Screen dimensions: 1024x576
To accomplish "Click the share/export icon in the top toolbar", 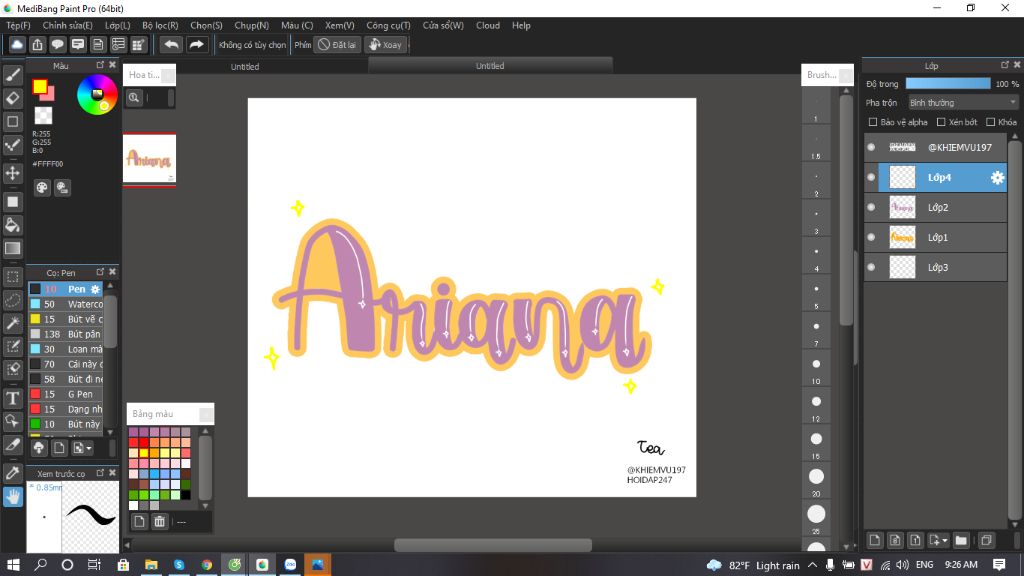I will (x=37, y=44).
